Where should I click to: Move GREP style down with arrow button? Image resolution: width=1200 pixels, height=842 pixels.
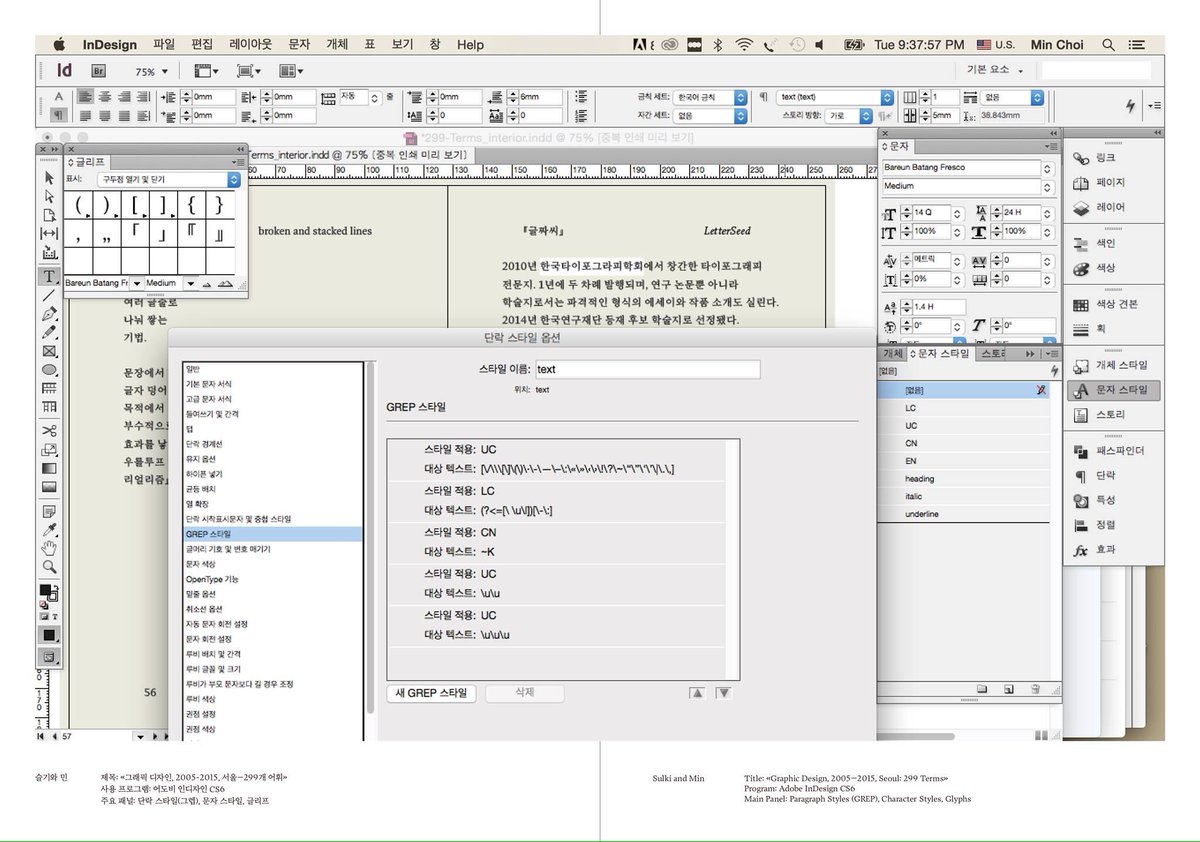pos(723,693)
